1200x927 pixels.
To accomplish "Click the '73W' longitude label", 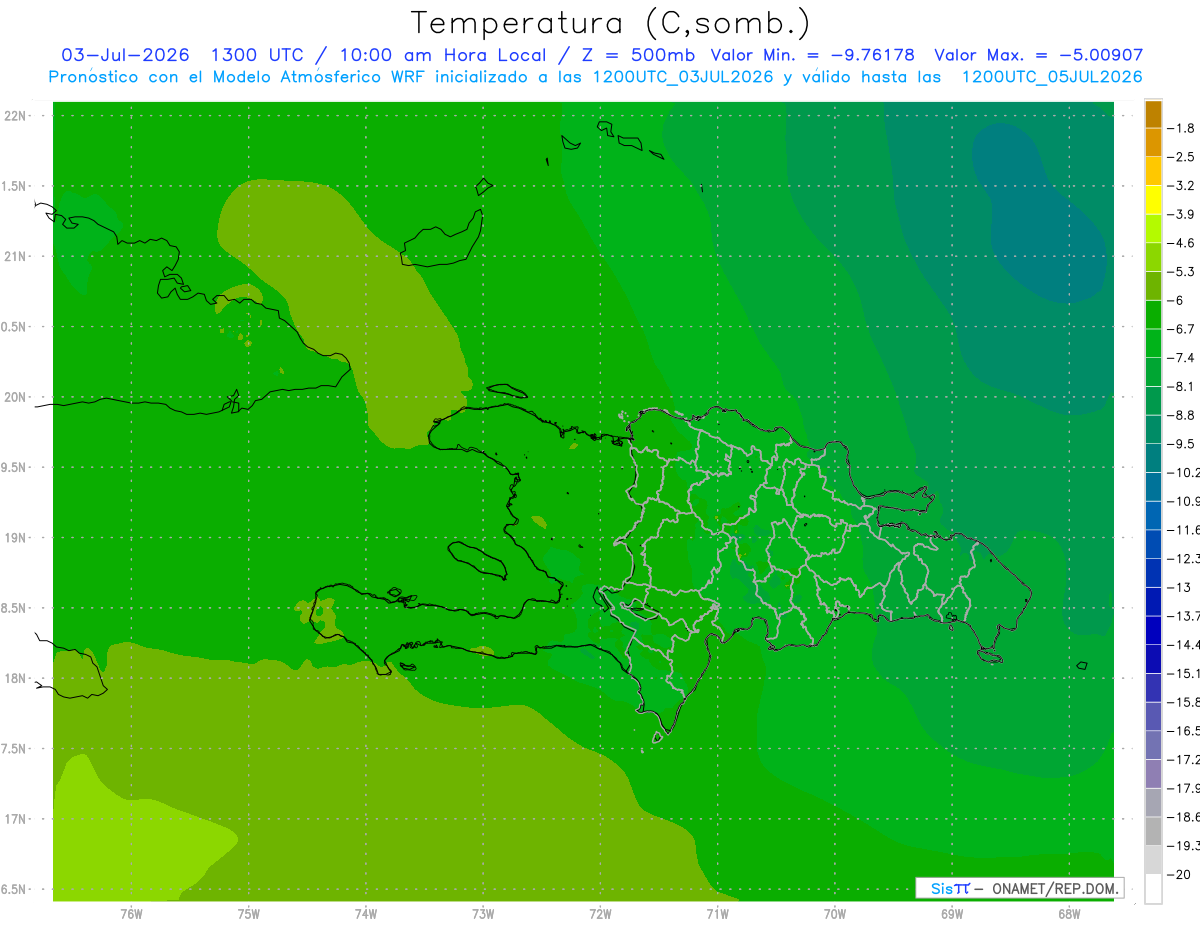I will (x=483, y=913).
